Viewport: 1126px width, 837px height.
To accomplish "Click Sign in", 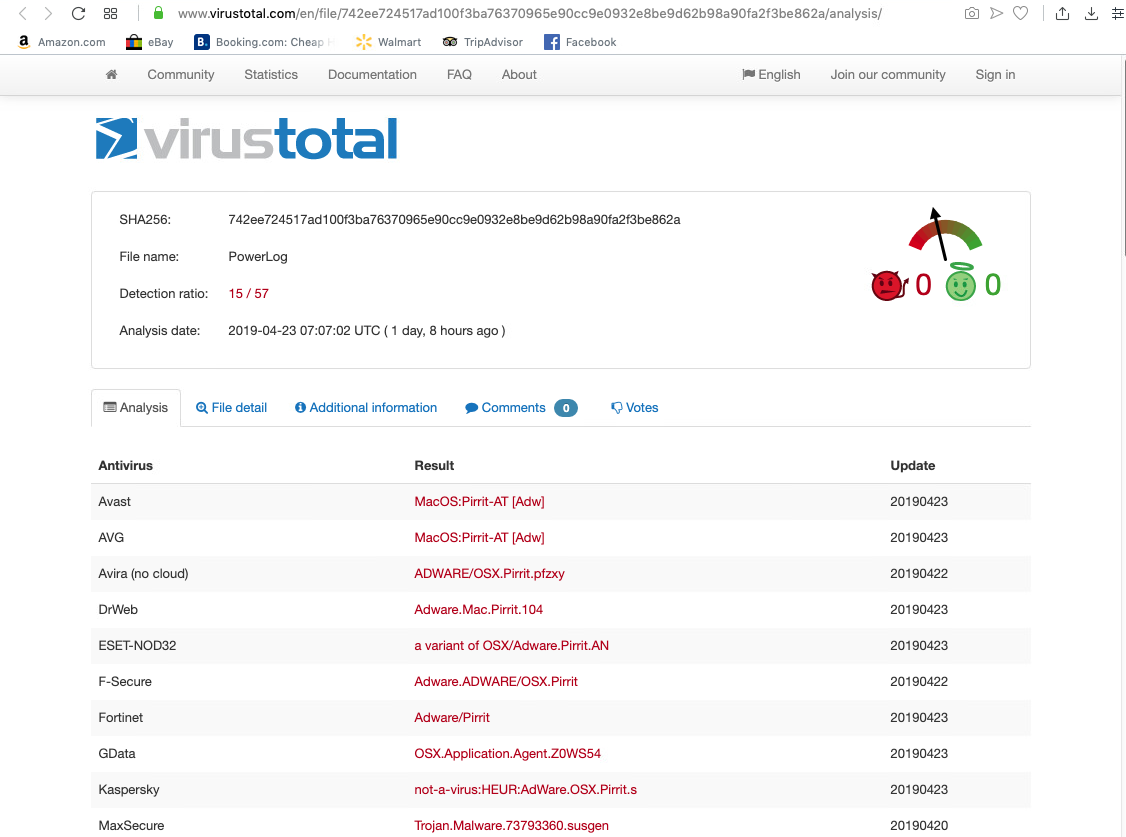I will click(x=995, y=75).
